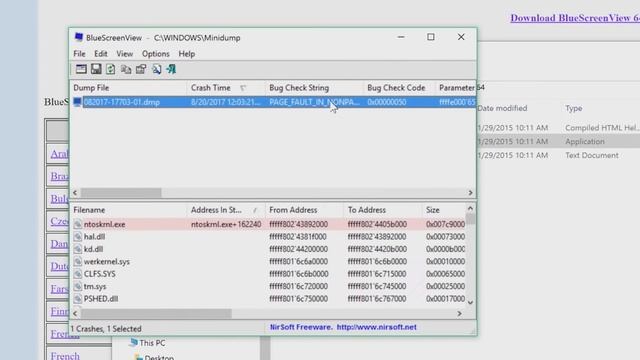The height and width of the screenshot is (360, 640).
Task: Click the file icon next to kd.dll
Action: [78, 249]
